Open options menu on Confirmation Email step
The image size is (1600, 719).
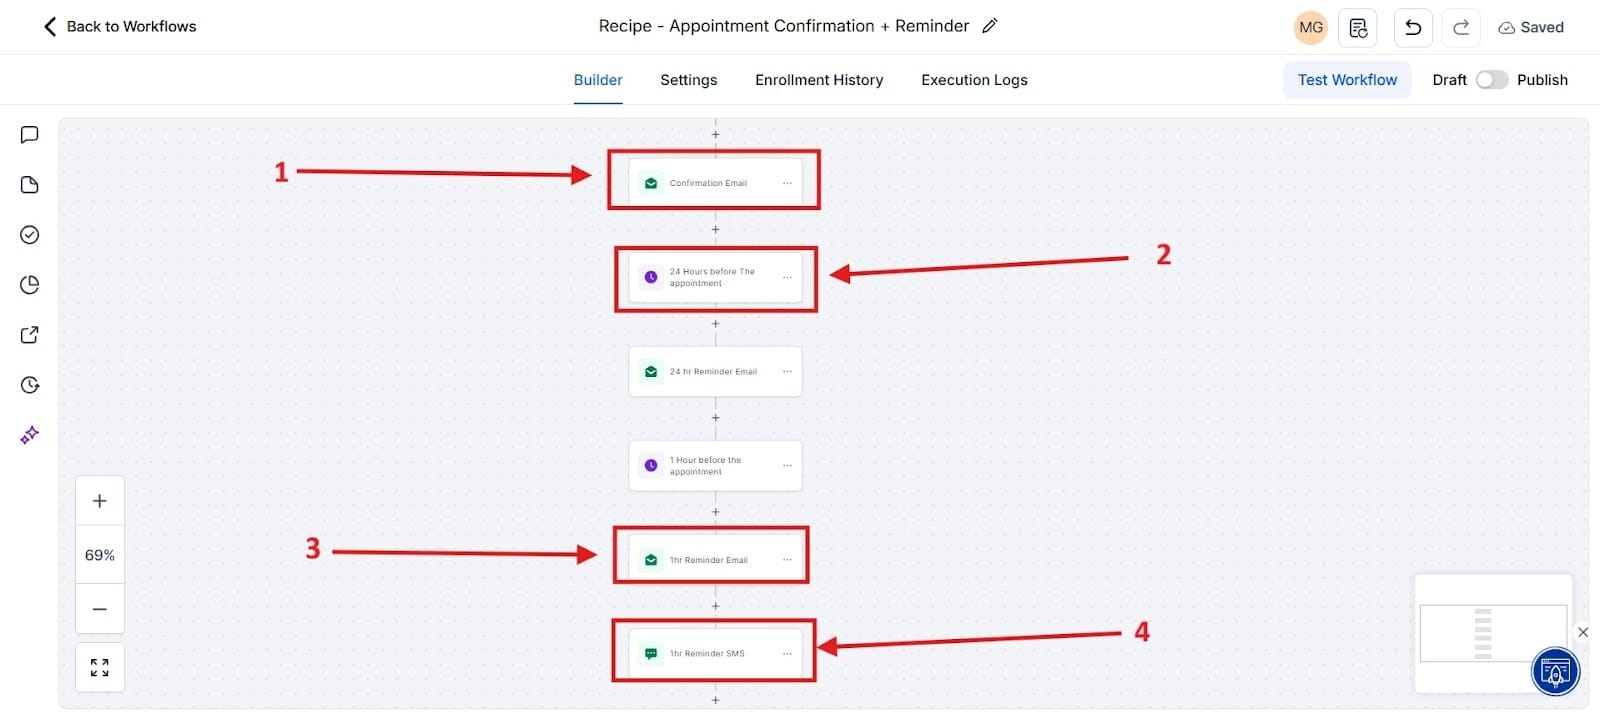pyautogui.click(x=787, y=183)
